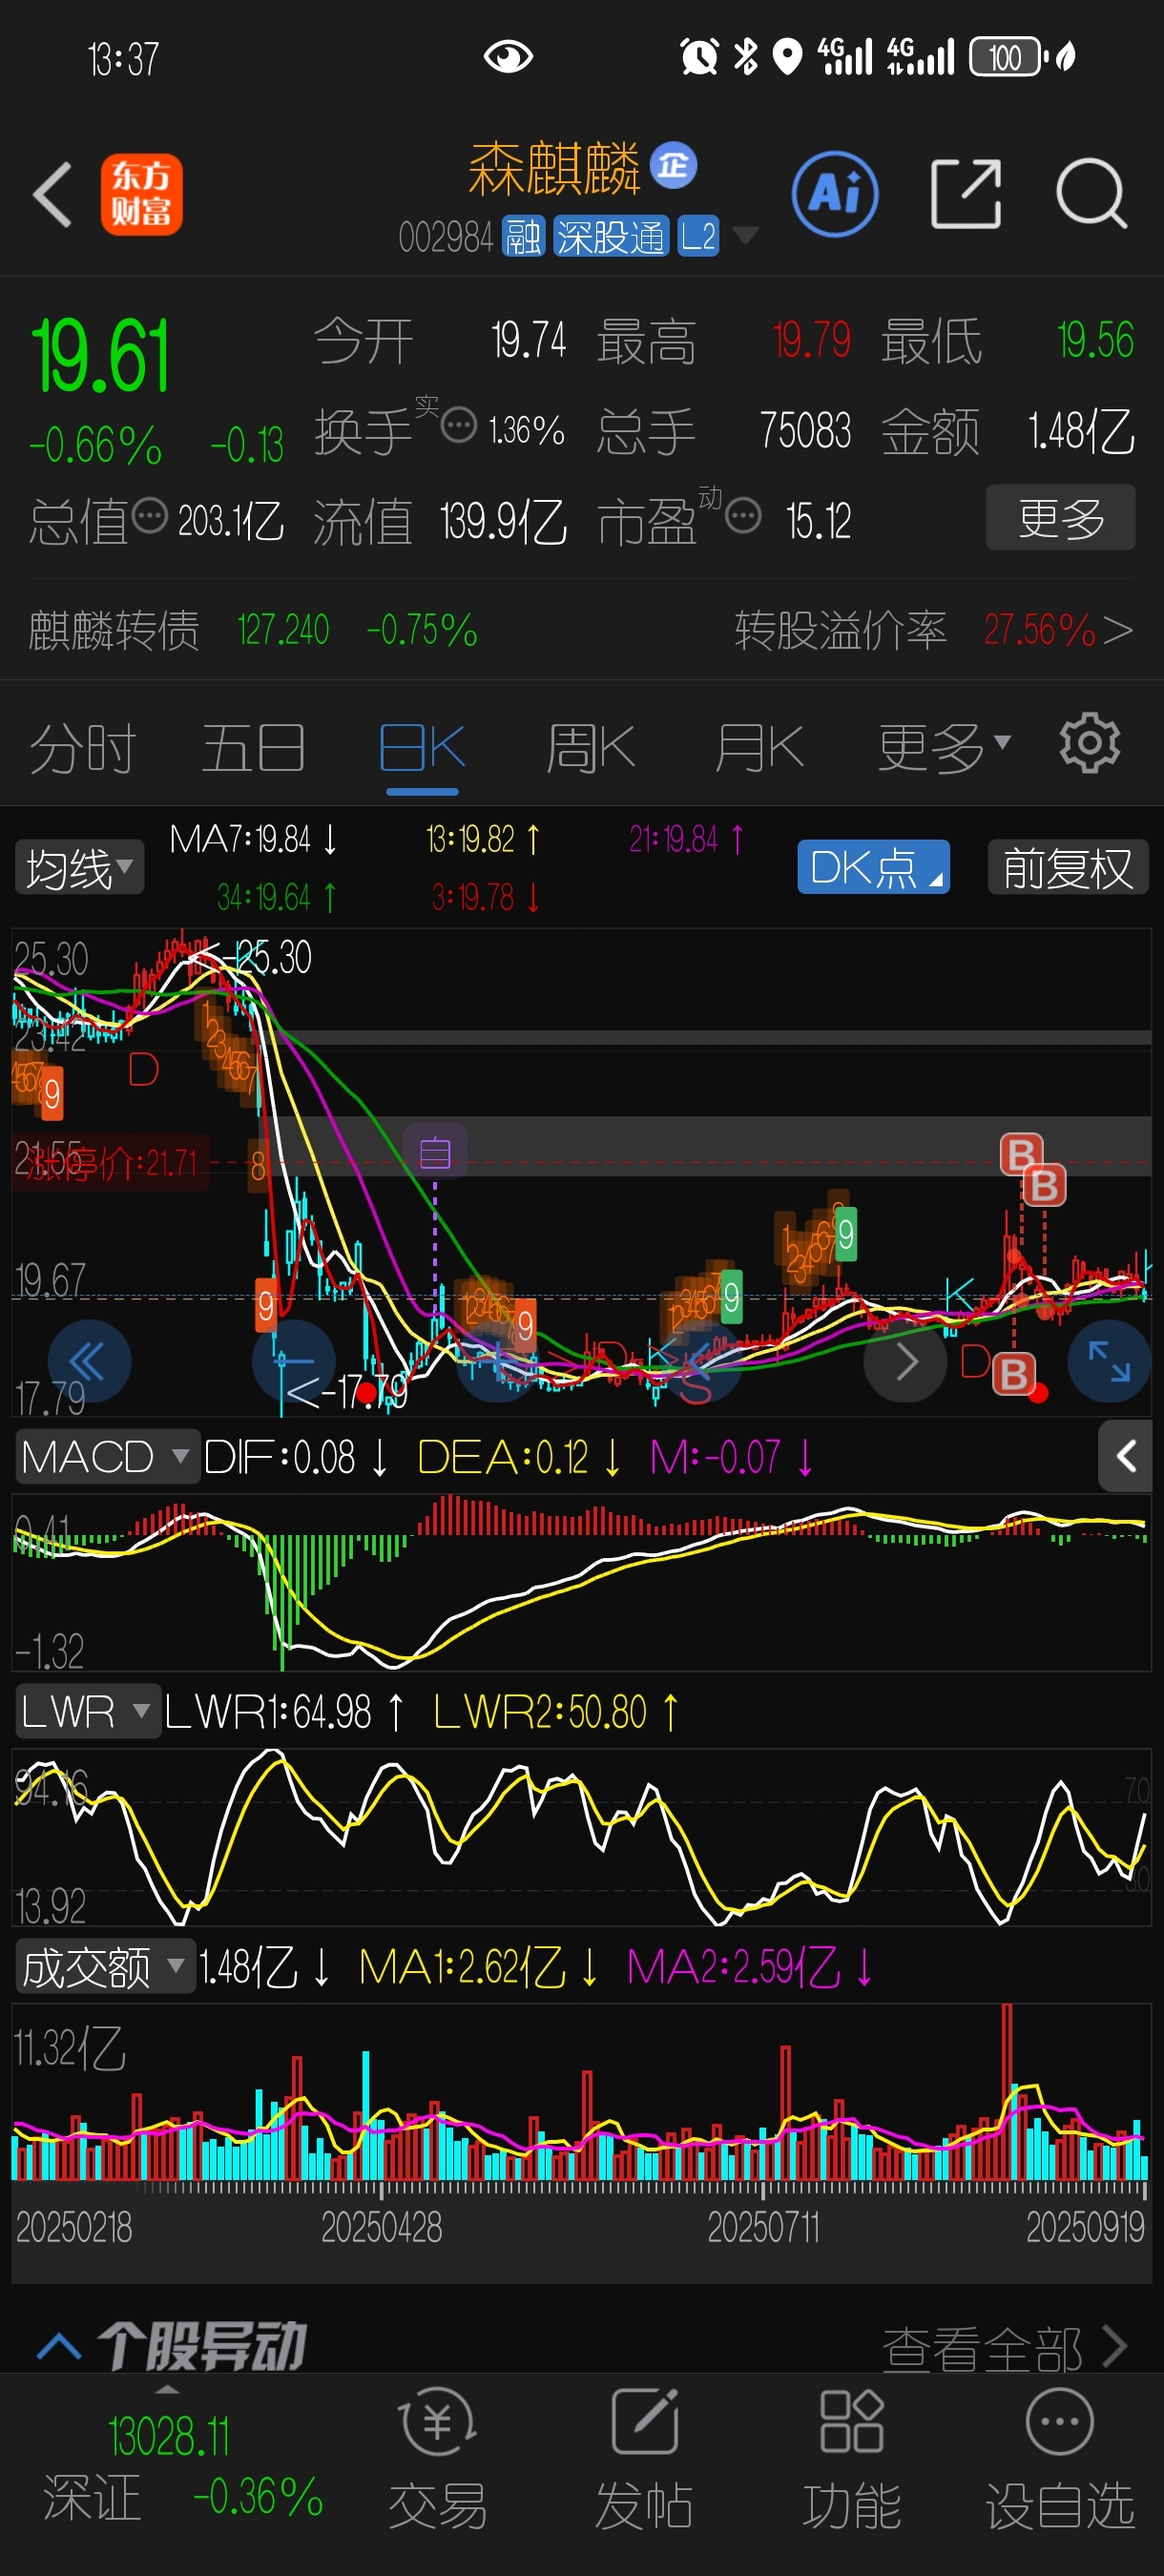Open the 功能 functions icon
This screenshot has width=1164, height=2576.
852,2459
